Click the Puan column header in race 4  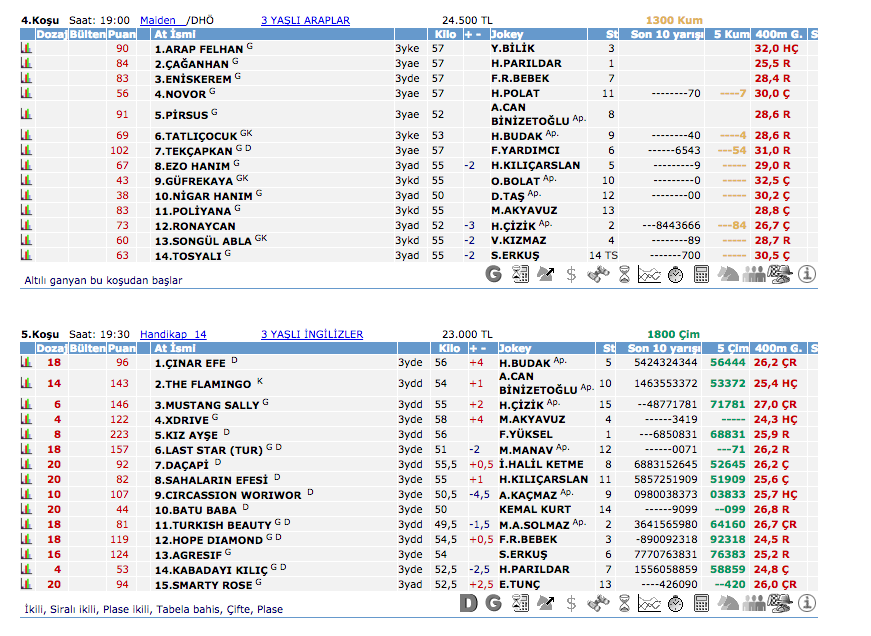click(x=122, y=34)
